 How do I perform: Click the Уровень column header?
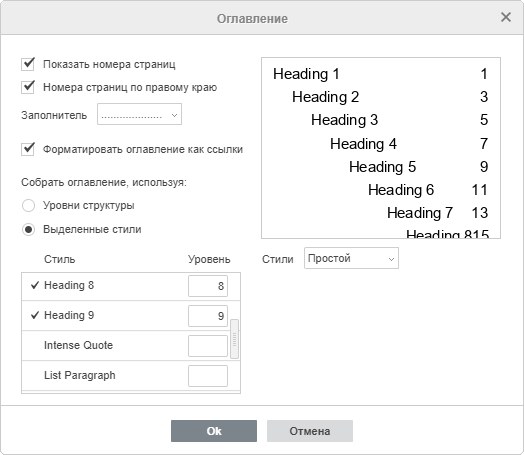[209, 259]
